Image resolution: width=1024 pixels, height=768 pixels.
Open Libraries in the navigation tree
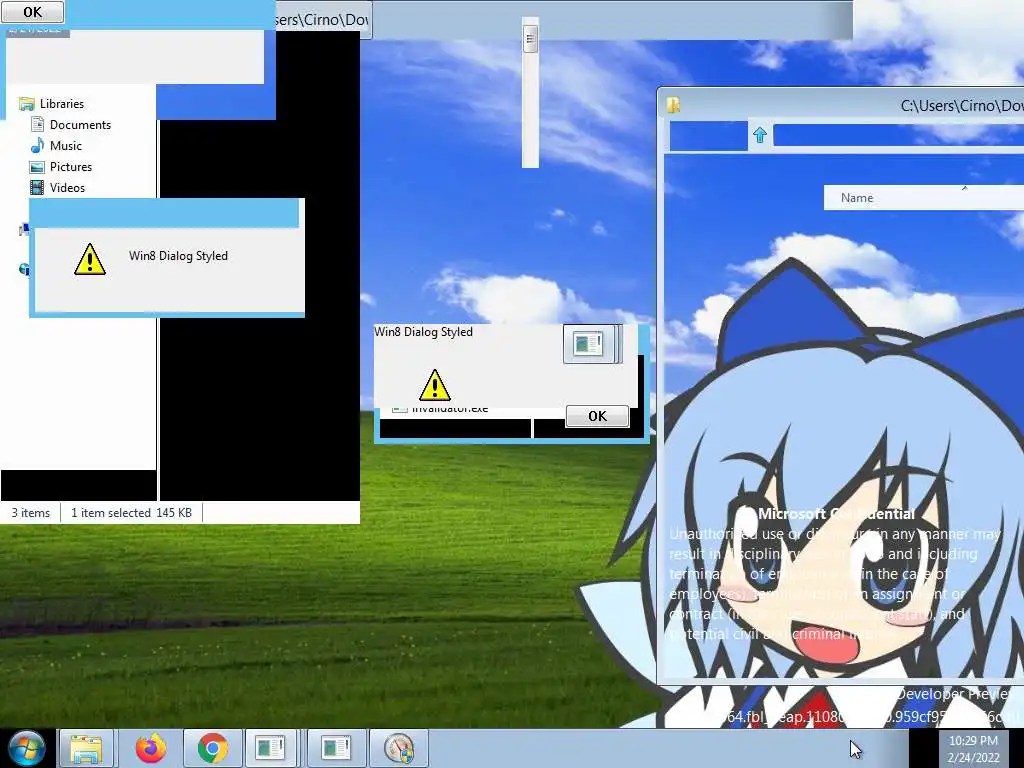(61, 103)
